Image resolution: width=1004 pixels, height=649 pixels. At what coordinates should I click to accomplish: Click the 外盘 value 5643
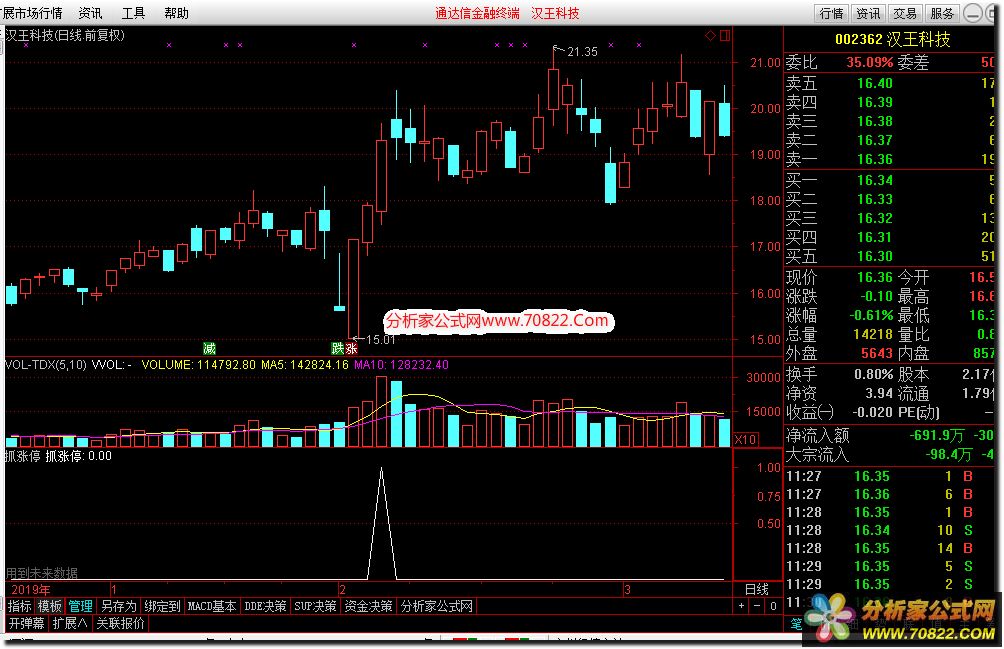(877, 353)
